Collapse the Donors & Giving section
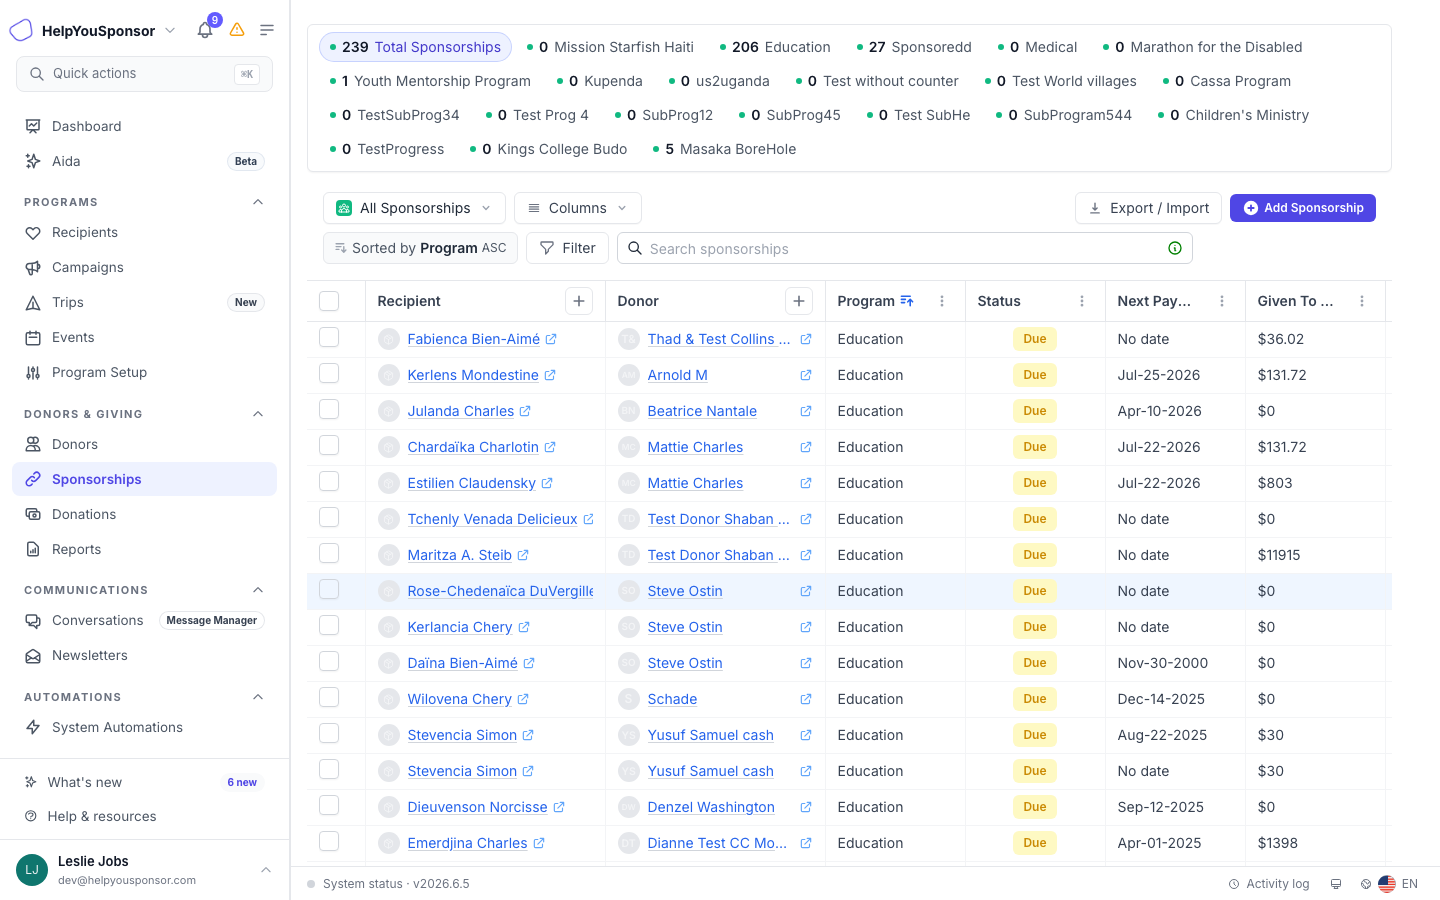Image resolution: width=1440 pixels, height=900 pixels. (258, 414)
